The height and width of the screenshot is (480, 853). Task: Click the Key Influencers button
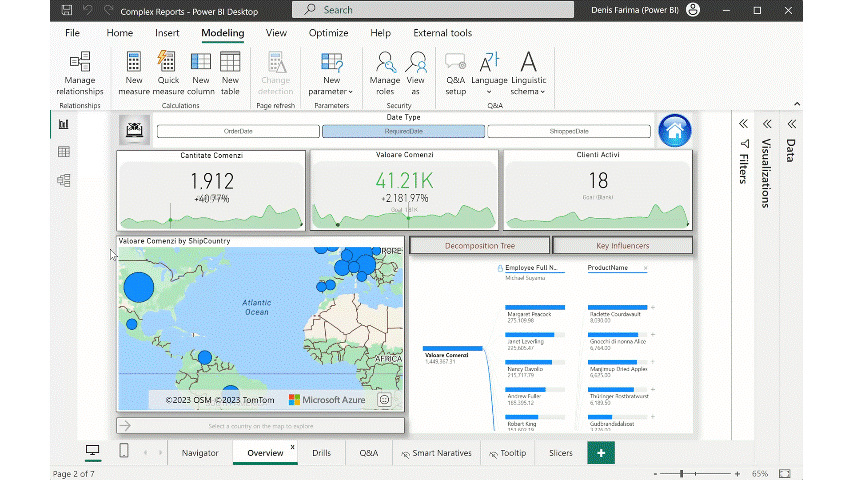coord(622,245)
